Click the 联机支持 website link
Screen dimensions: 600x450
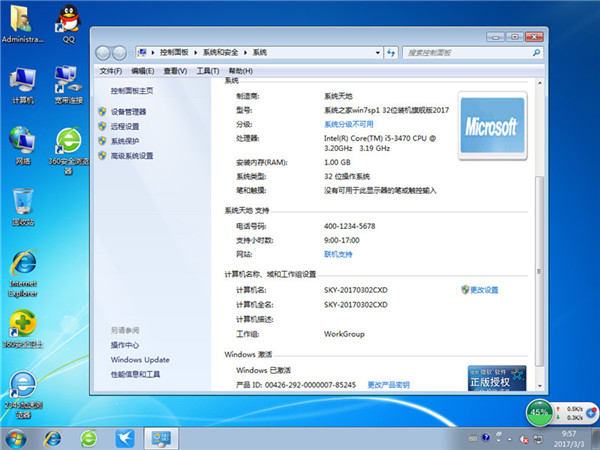(x=338, y=254)
